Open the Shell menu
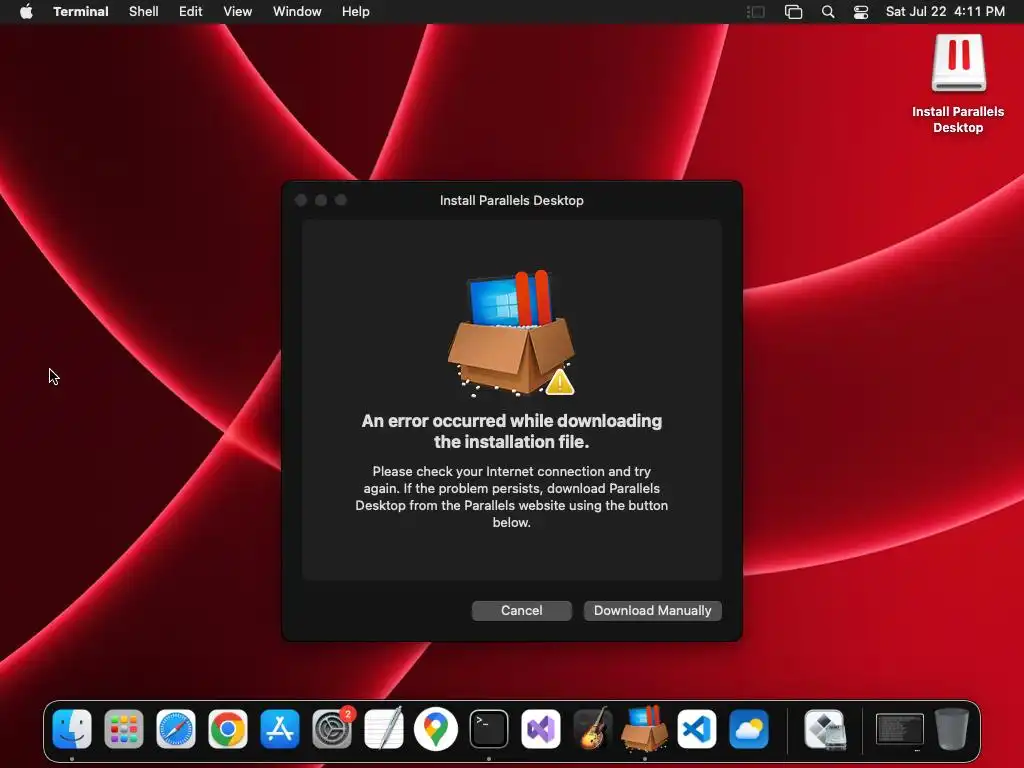The height and width of the screenshot is (768, 1024). point(144,12)
